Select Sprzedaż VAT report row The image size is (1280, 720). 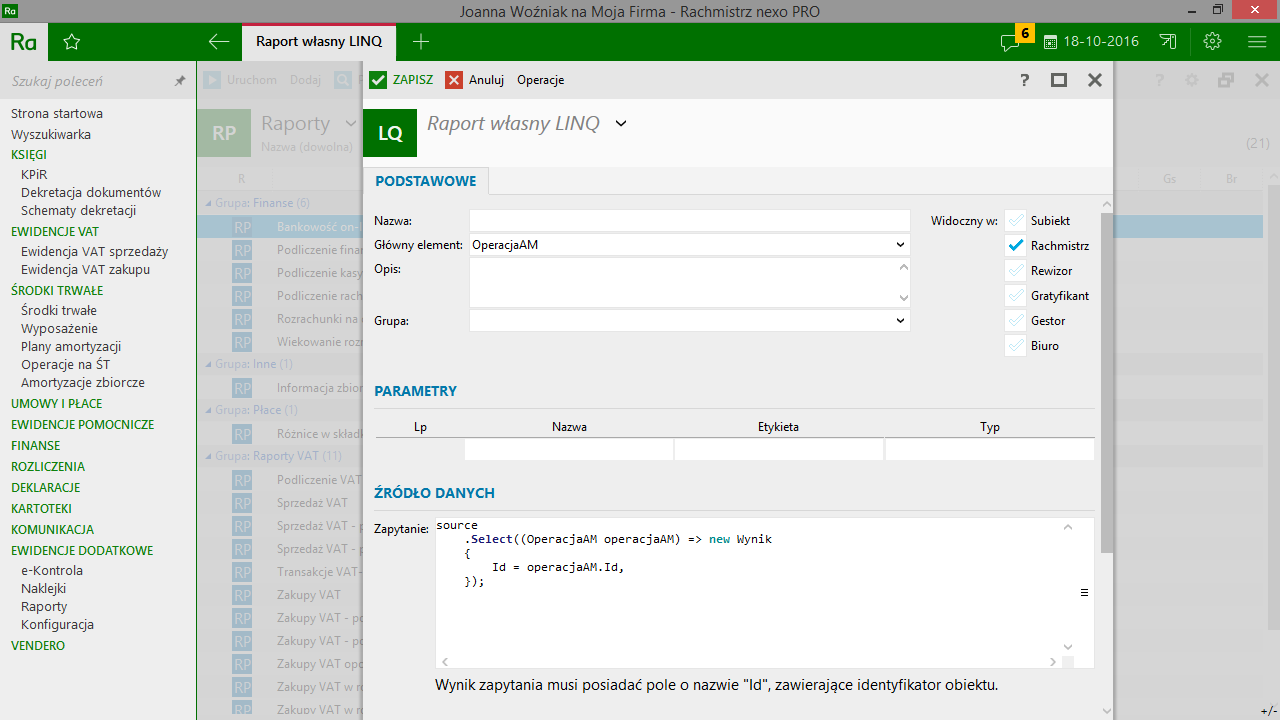click(312, 503)
